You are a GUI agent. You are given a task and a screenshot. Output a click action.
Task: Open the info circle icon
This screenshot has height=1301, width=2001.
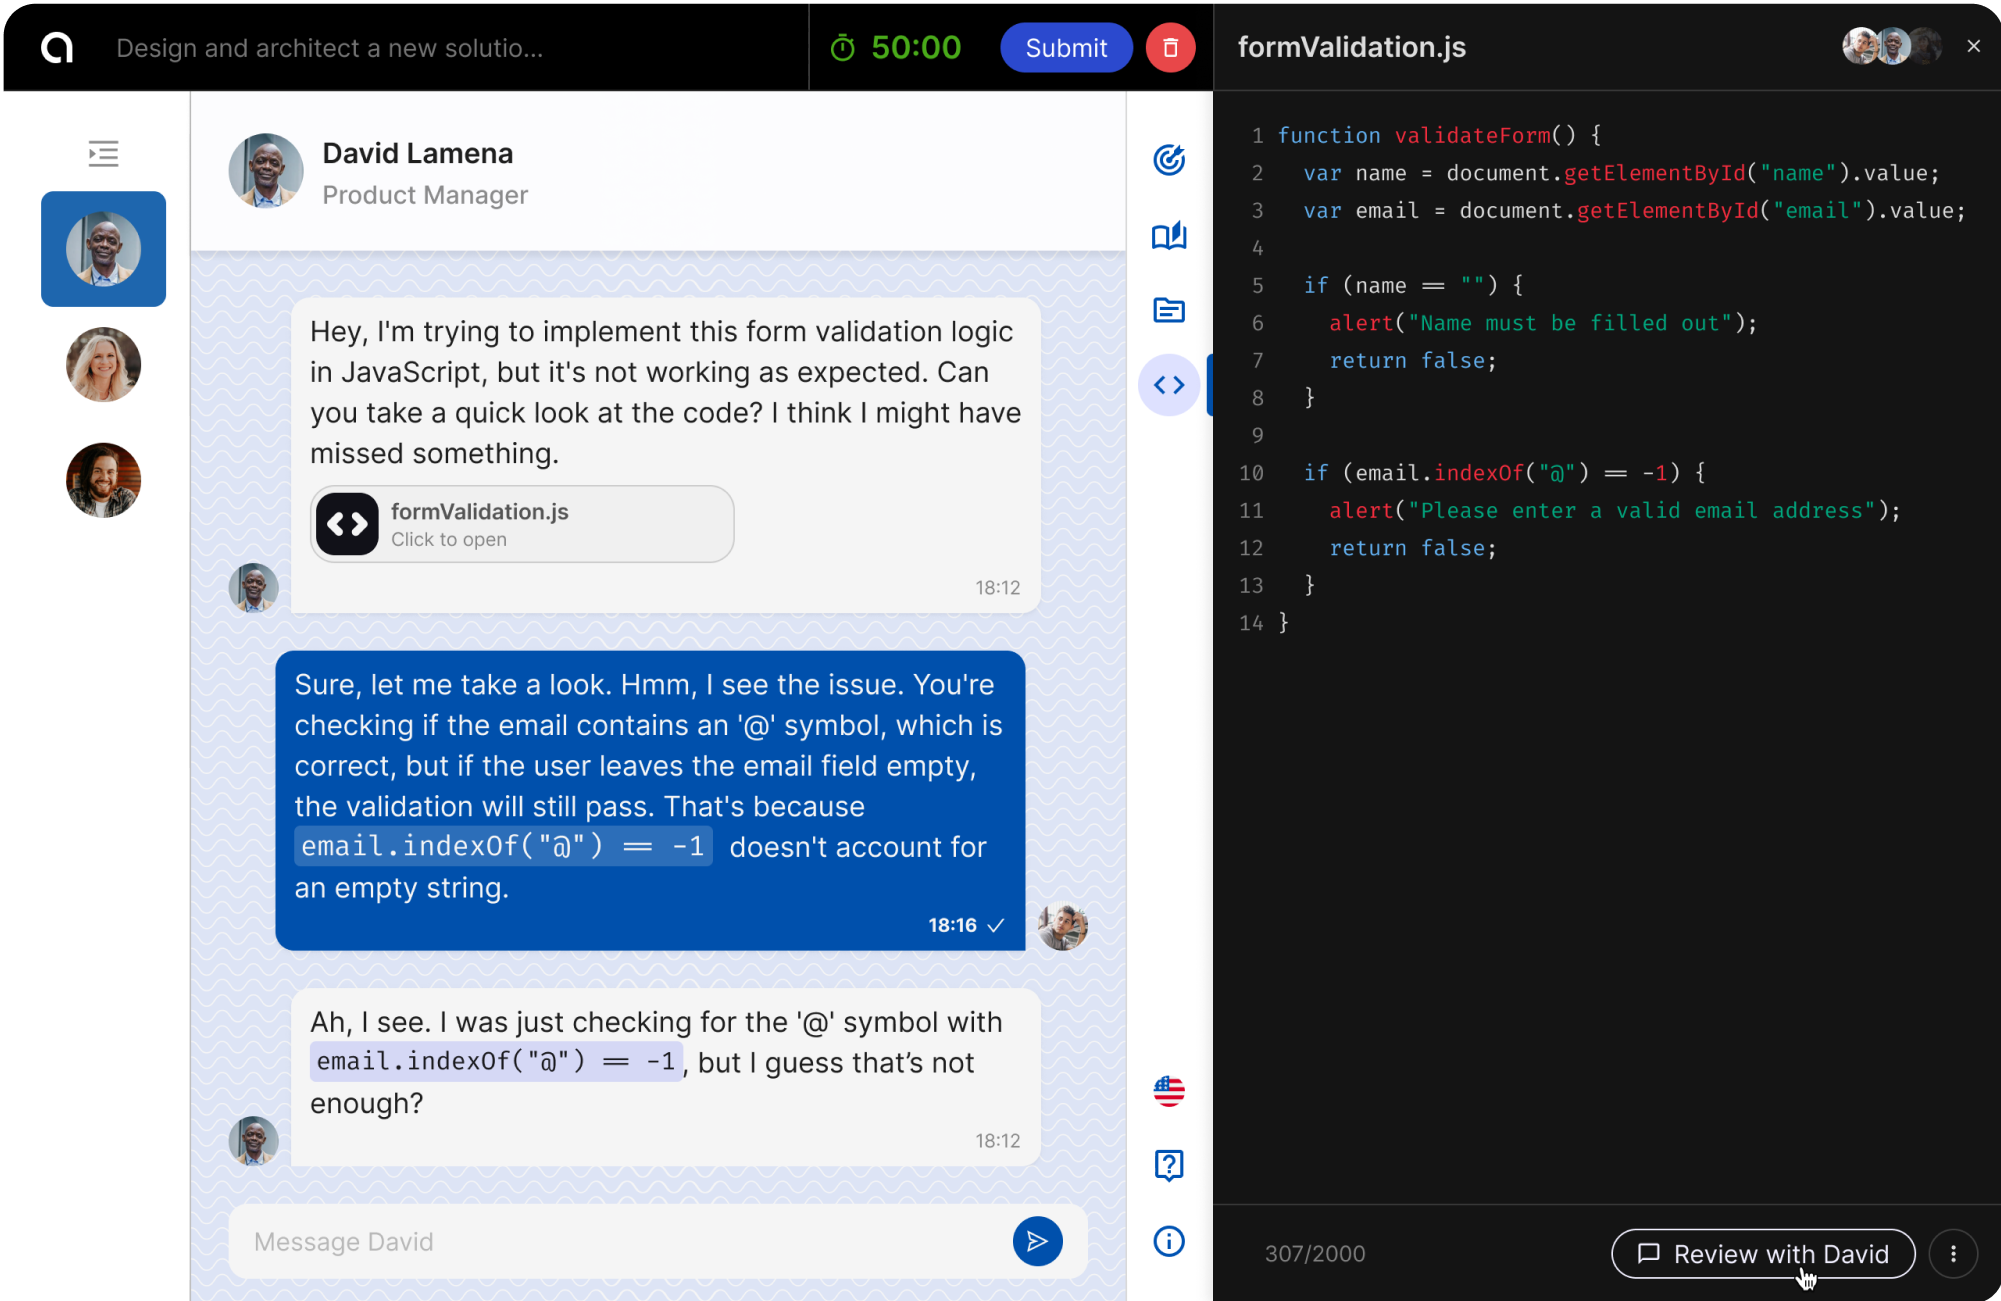(x=1169, y=1241)
